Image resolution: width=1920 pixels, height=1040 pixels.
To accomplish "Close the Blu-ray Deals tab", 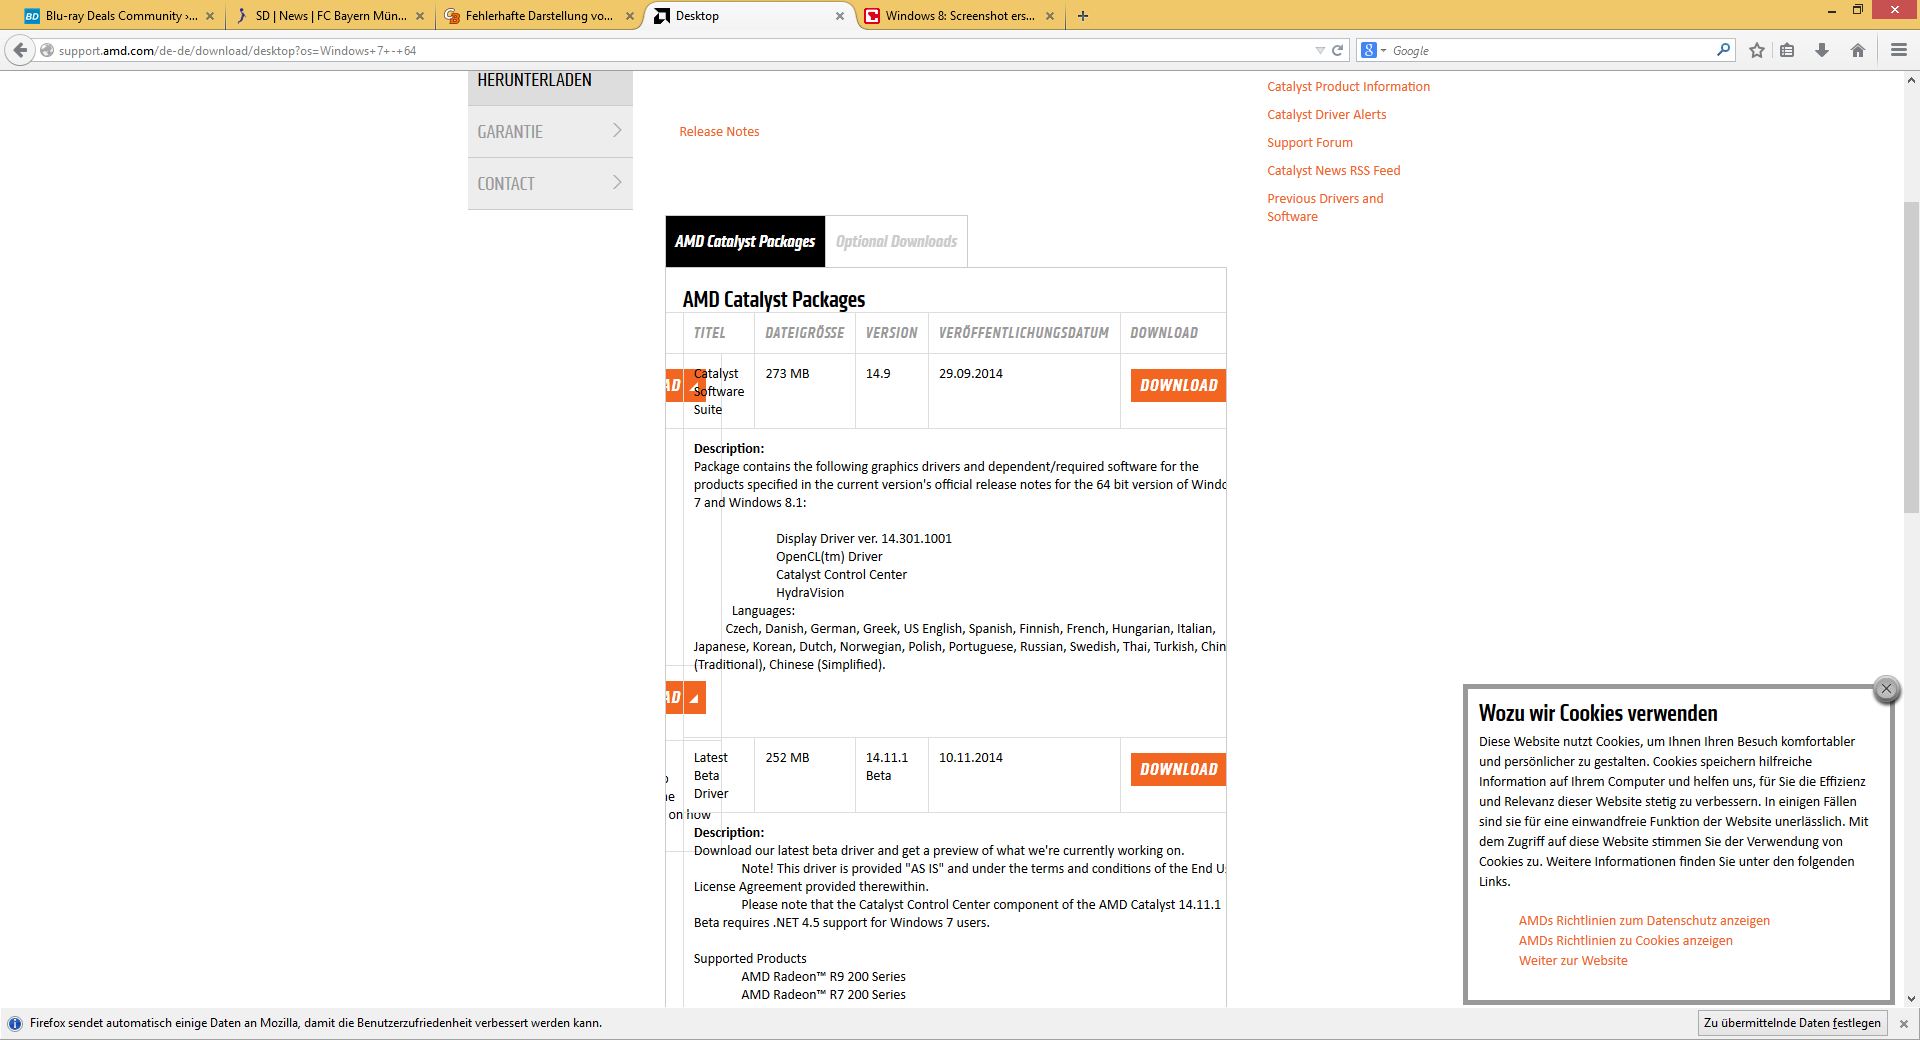I will tap(210, 16).
